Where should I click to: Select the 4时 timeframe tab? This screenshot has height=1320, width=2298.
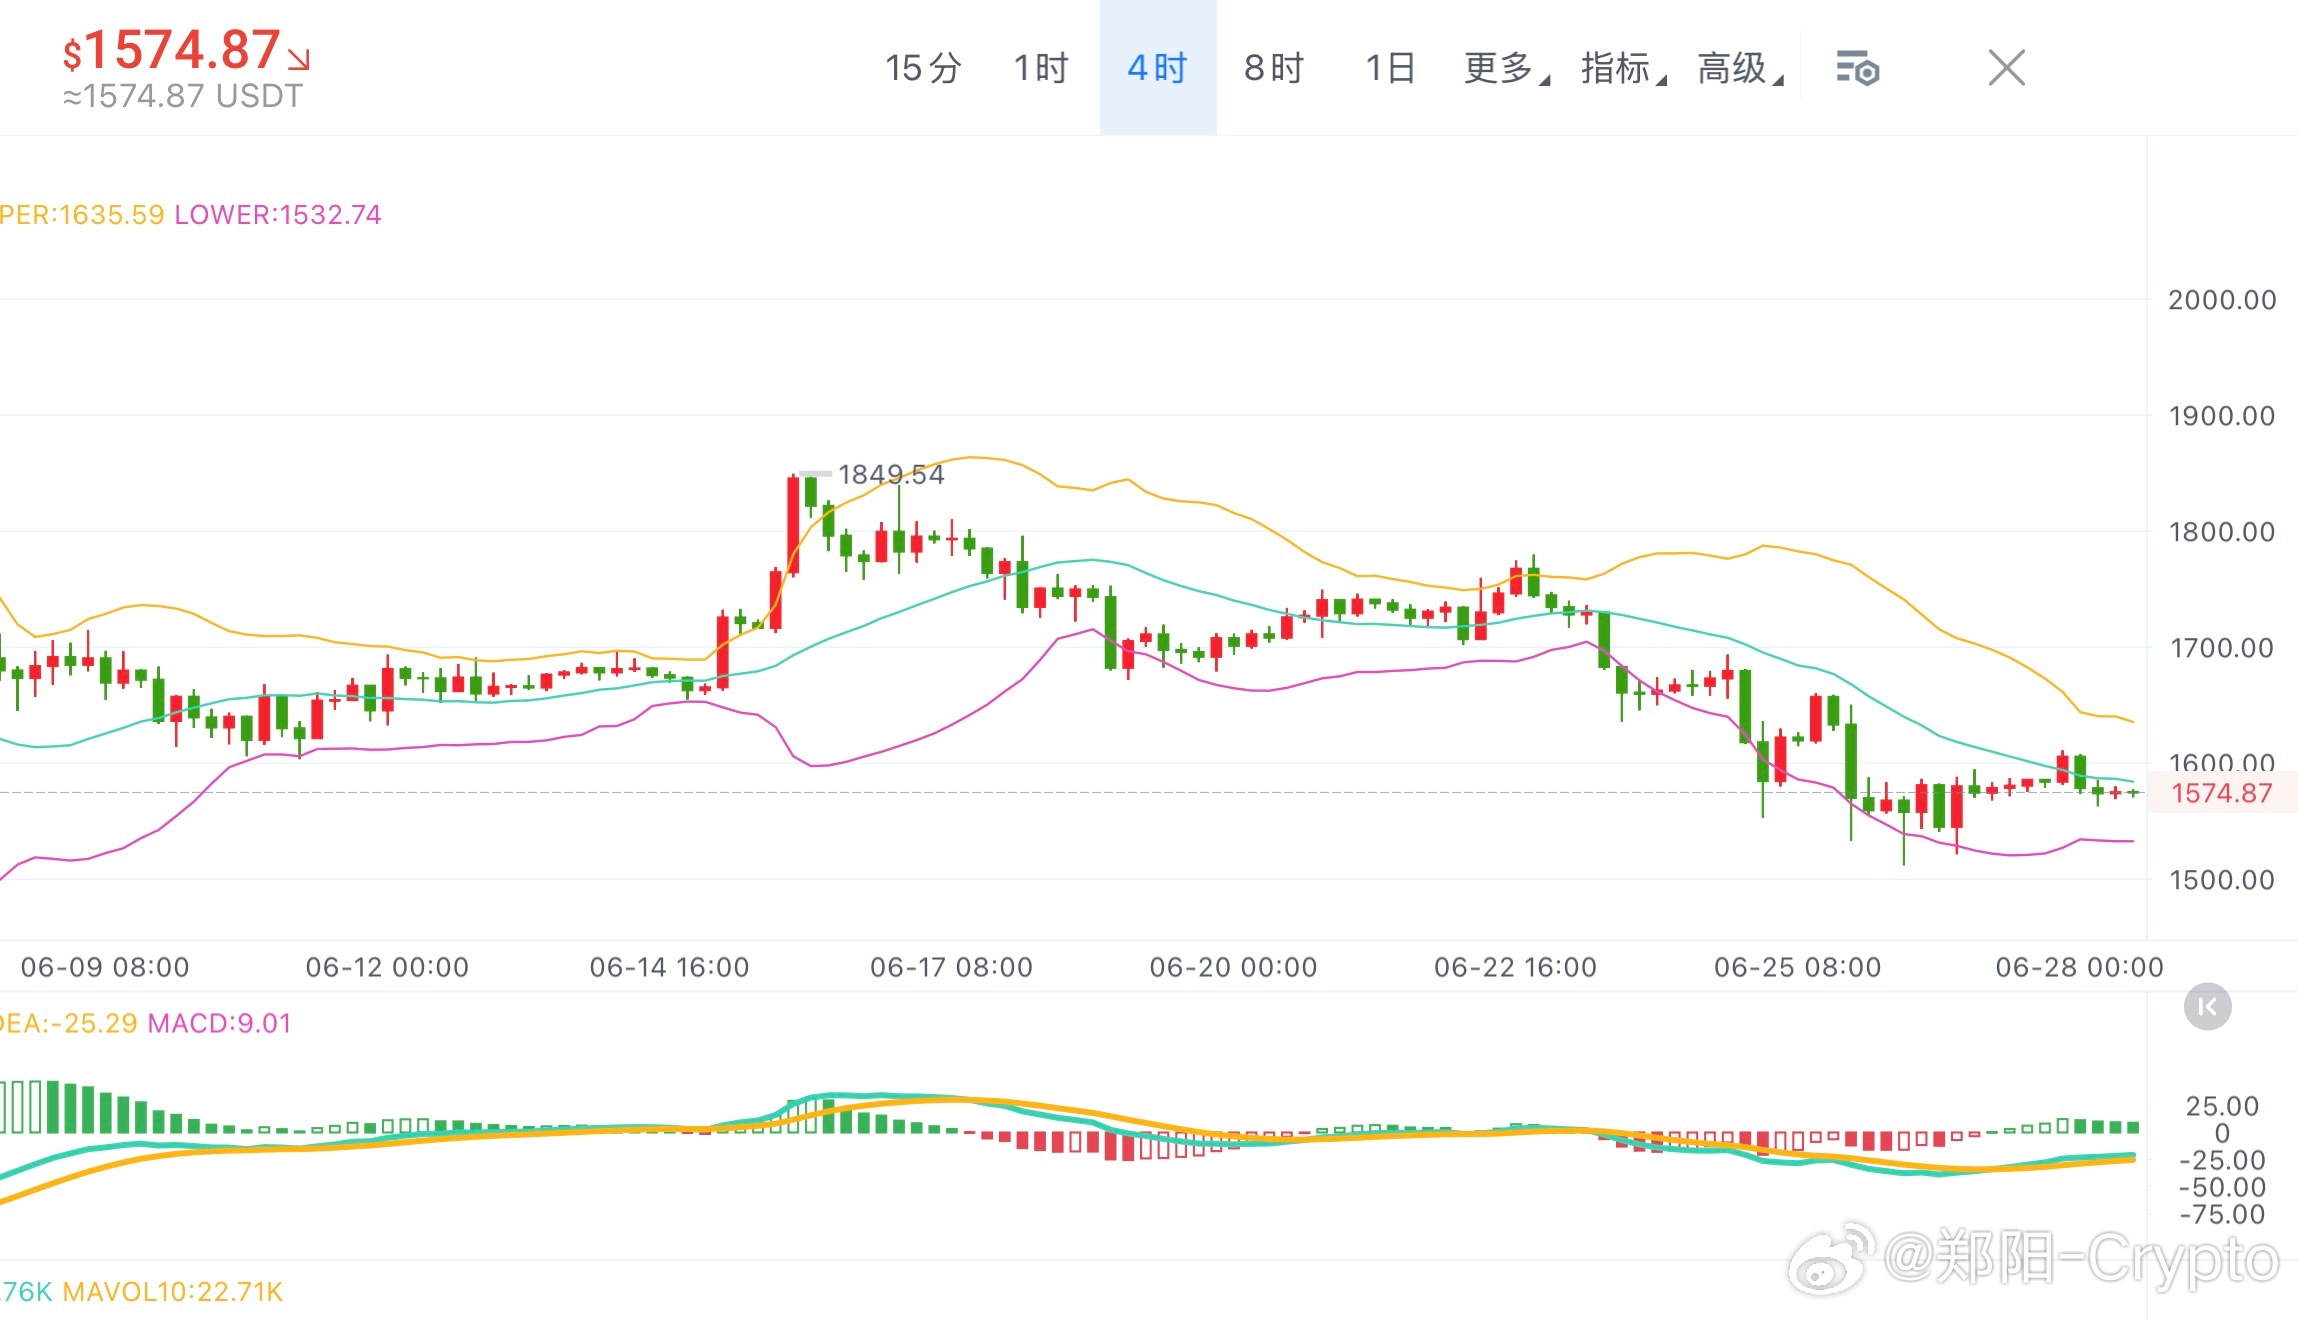1158,68
